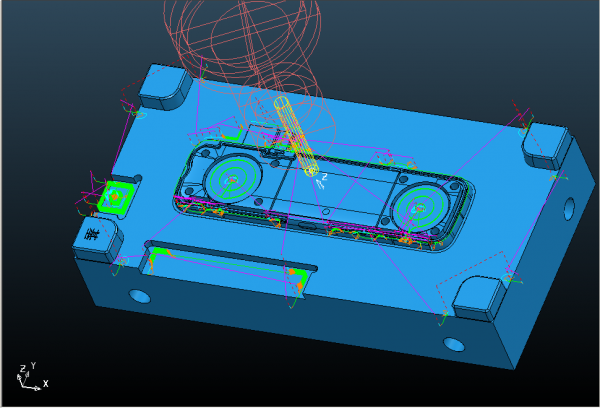Click the engraved square boss at the front-left corner
Screen dimensions: 600x408
(x=95, y=237)
